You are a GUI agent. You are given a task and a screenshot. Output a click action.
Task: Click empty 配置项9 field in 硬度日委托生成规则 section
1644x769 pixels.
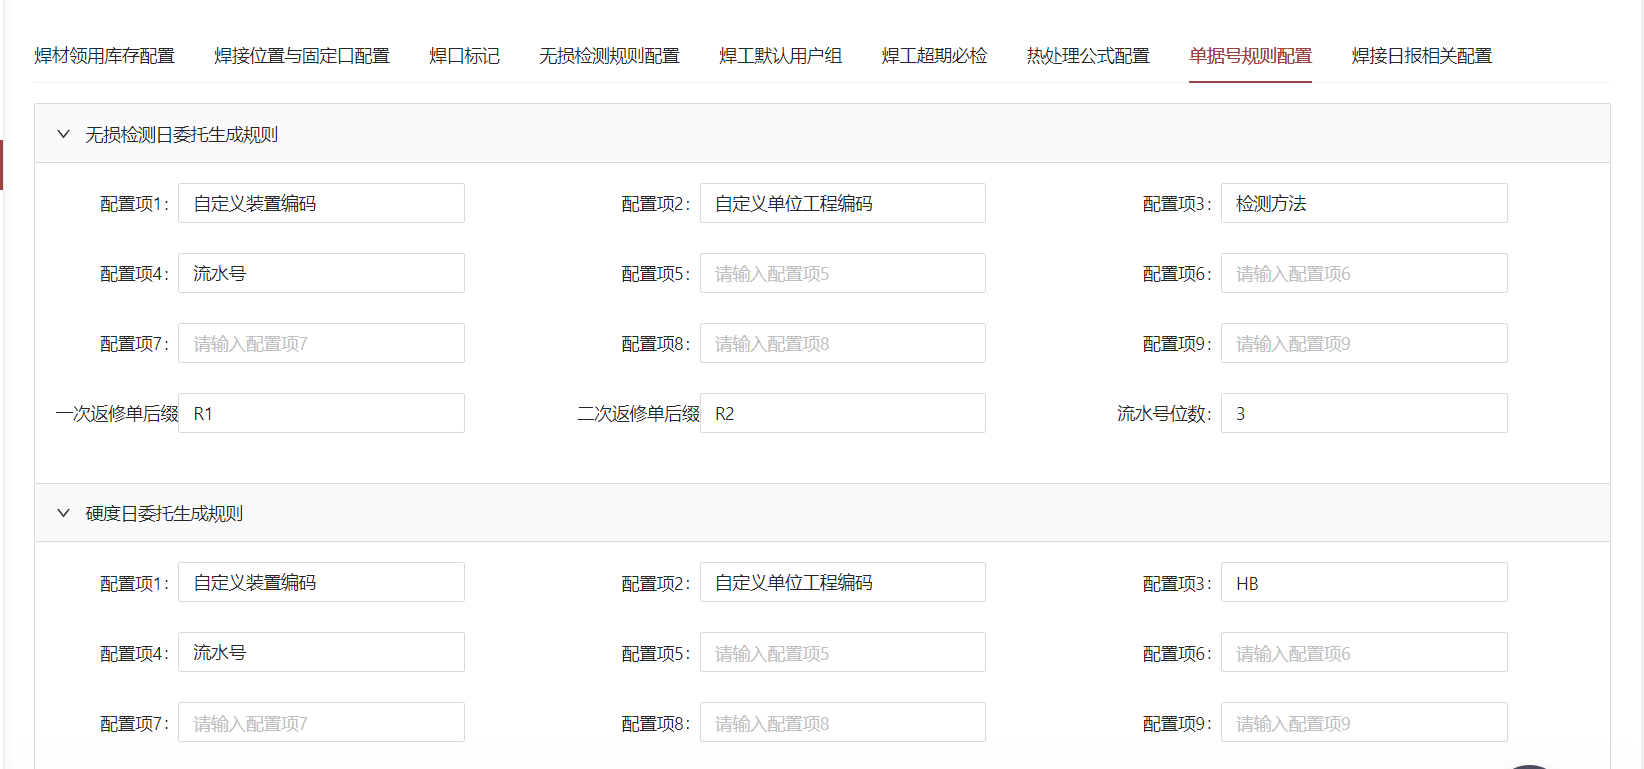(x=1364, y=722)
